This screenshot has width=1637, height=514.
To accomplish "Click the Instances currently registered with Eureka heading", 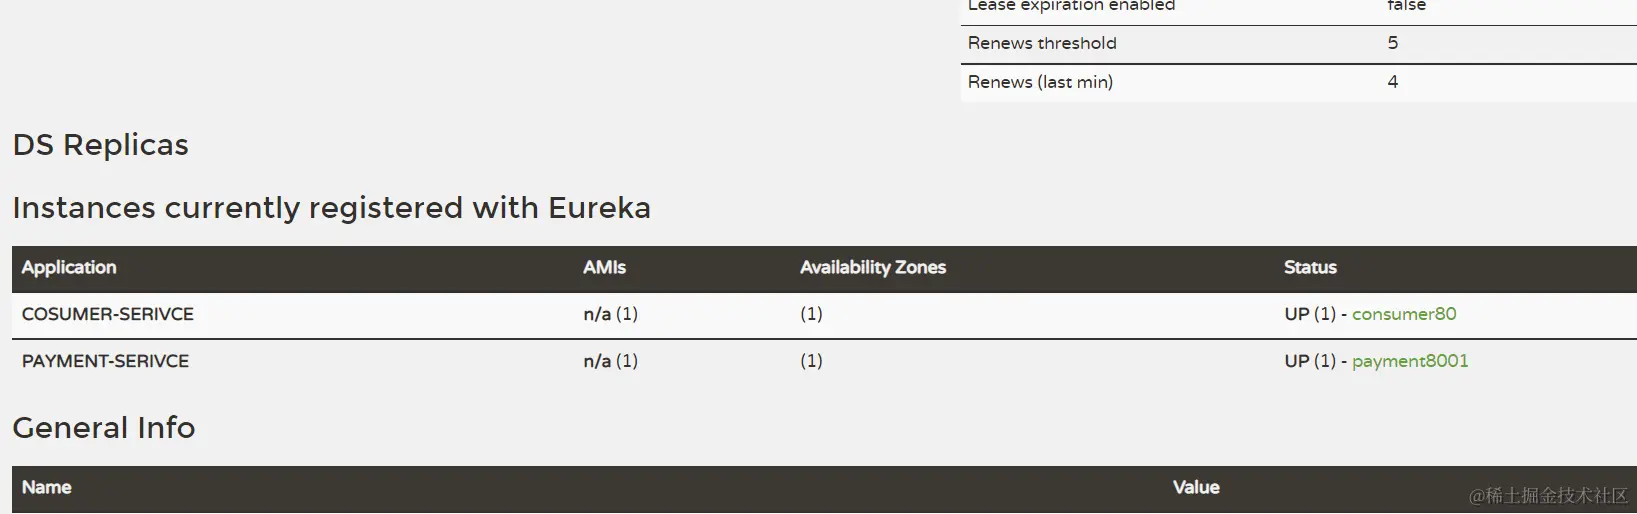I will 331,208.
